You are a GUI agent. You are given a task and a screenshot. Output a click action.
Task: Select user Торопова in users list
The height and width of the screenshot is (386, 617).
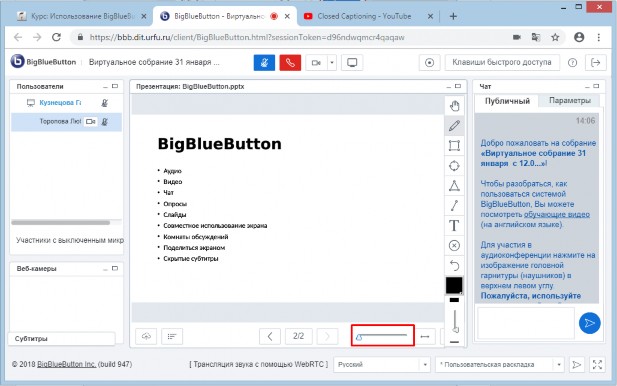point(60,122)
